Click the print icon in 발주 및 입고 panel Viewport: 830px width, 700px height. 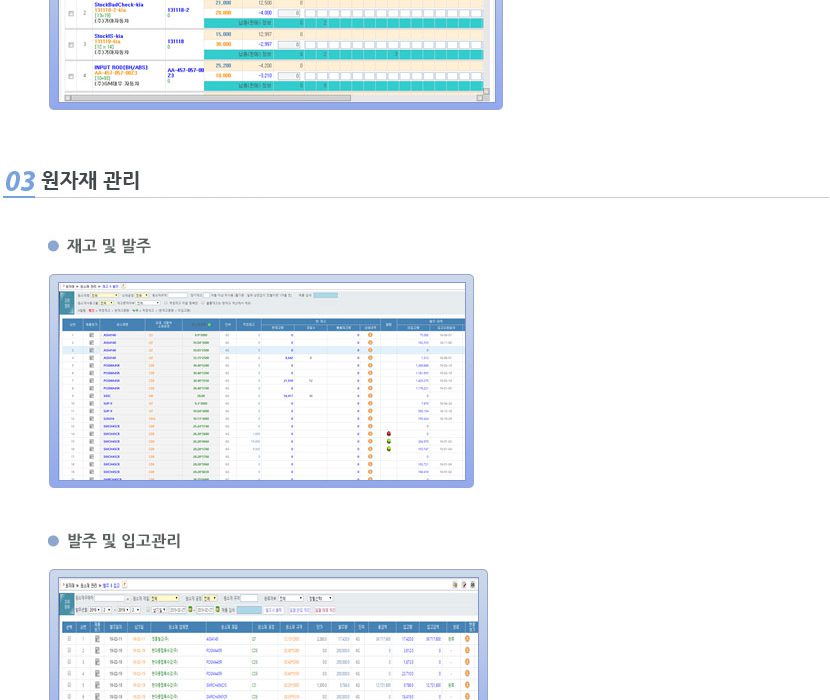455,584
